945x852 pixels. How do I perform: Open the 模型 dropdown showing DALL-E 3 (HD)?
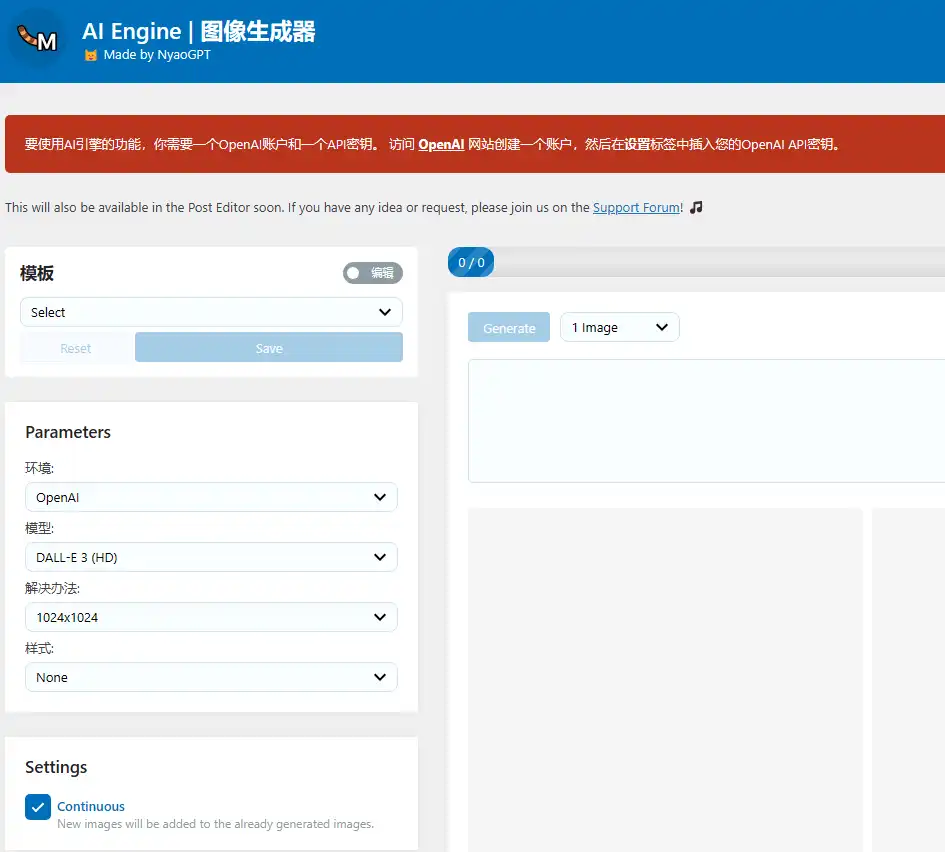point(210,557)
